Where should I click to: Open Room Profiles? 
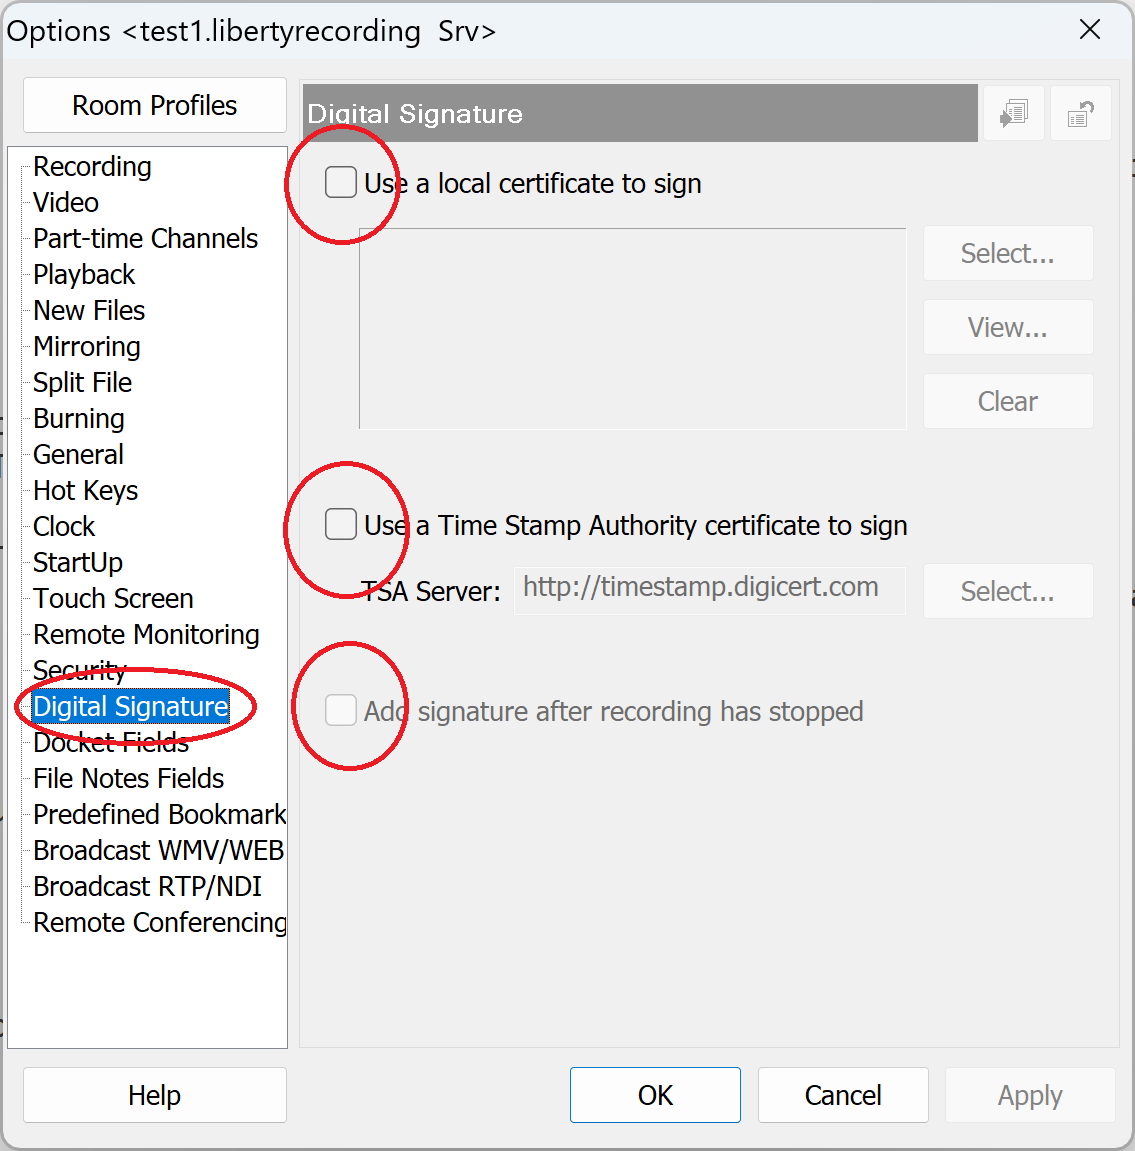pyautogui.click(x=154, y=104)
